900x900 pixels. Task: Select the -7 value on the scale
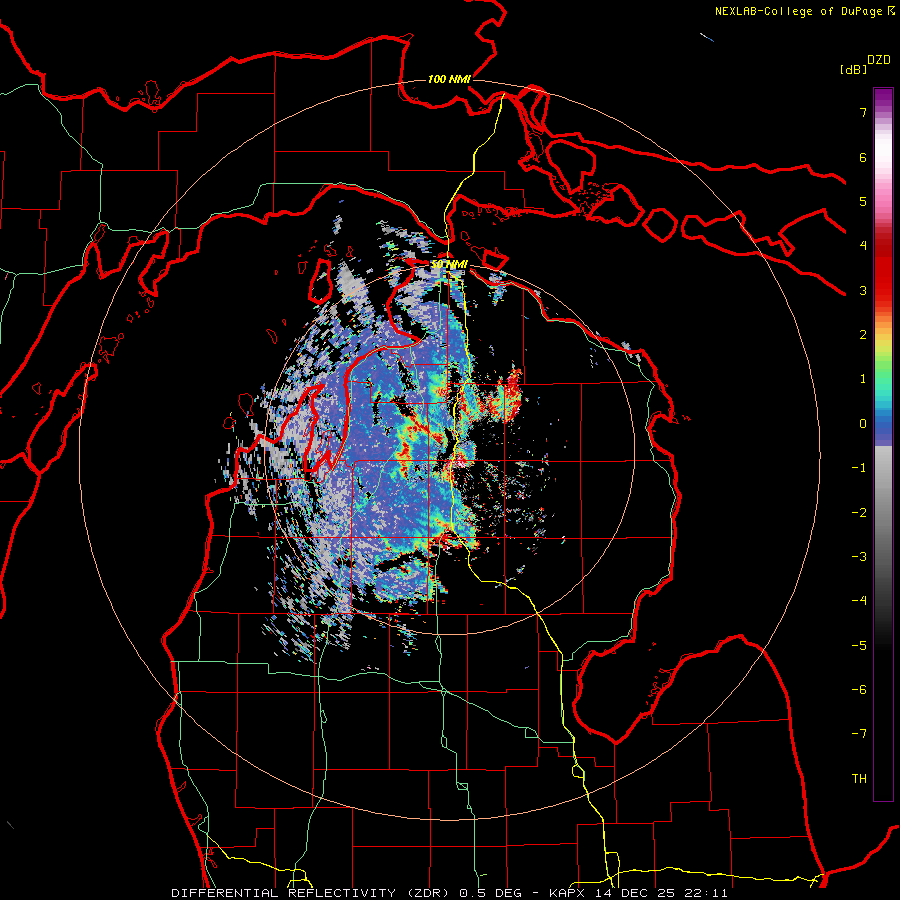pyautogui.click(x=859, y=734)
